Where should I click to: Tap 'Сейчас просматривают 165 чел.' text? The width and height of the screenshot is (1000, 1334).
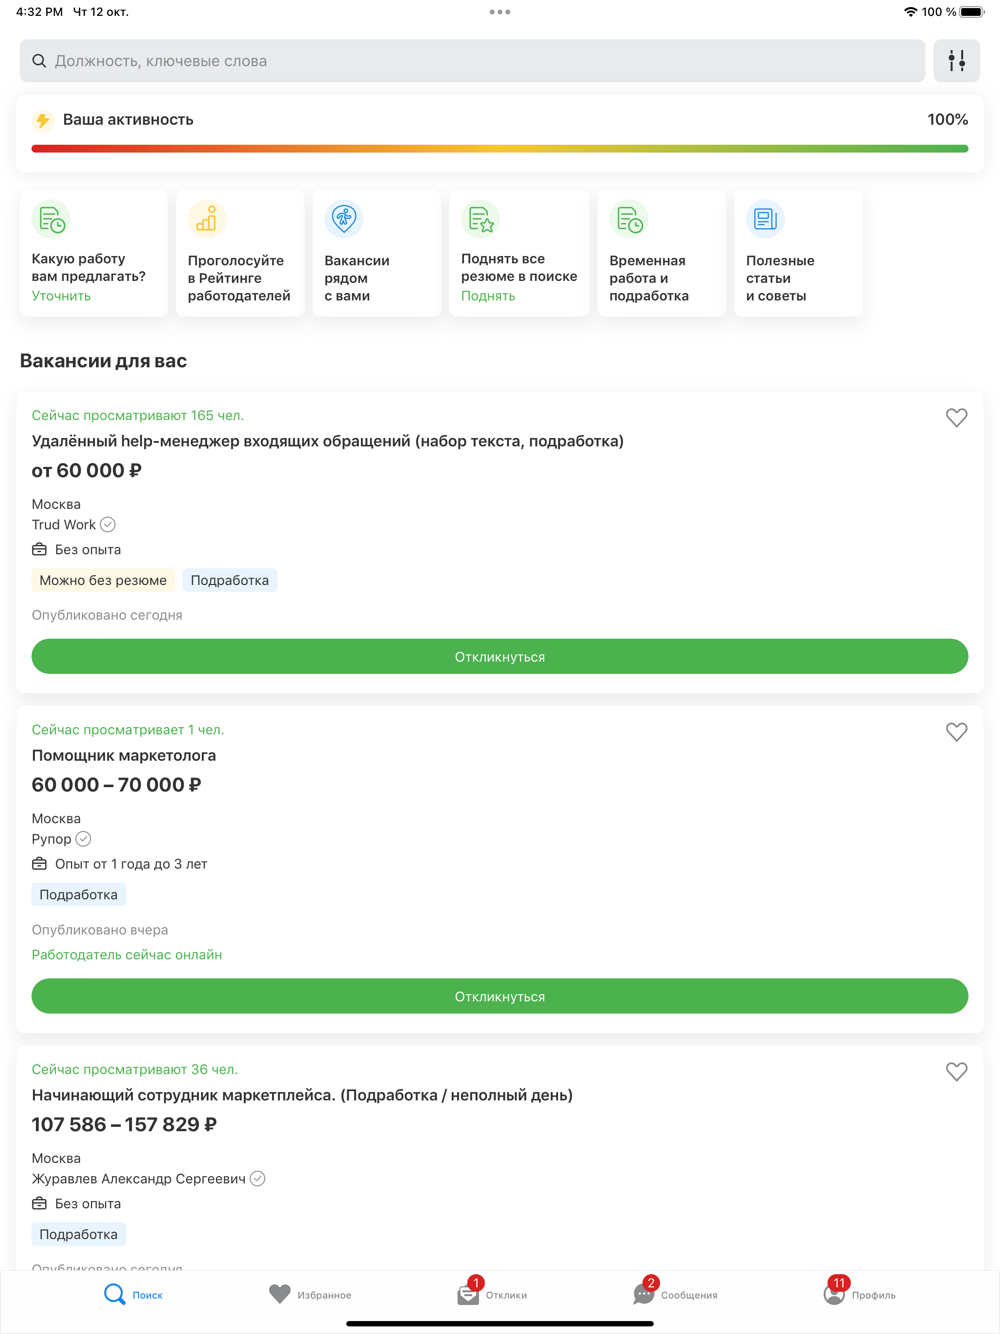[x=138, y=416]
